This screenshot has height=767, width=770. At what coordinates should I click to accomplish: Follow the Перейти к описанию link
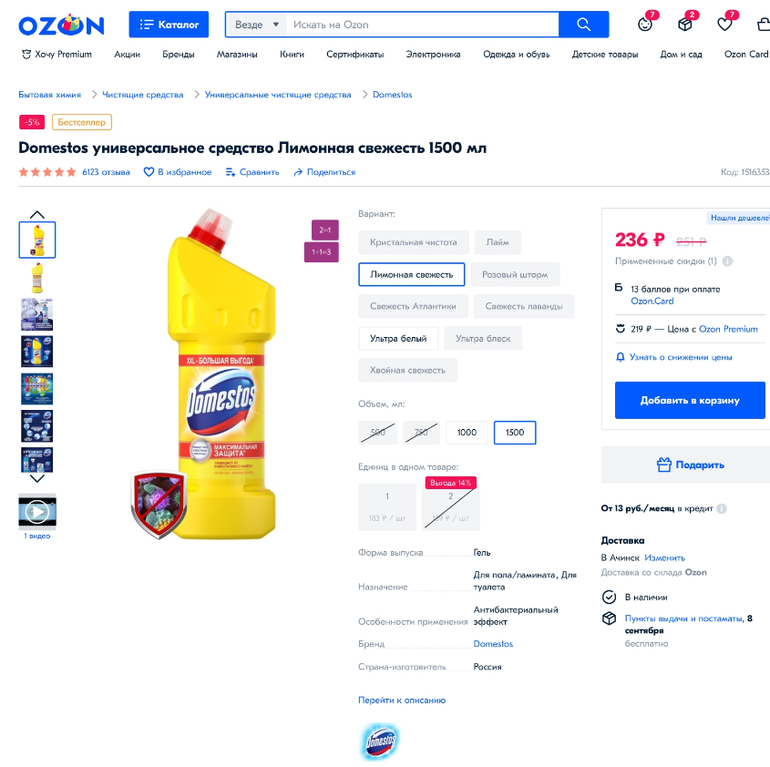point(402,700)
